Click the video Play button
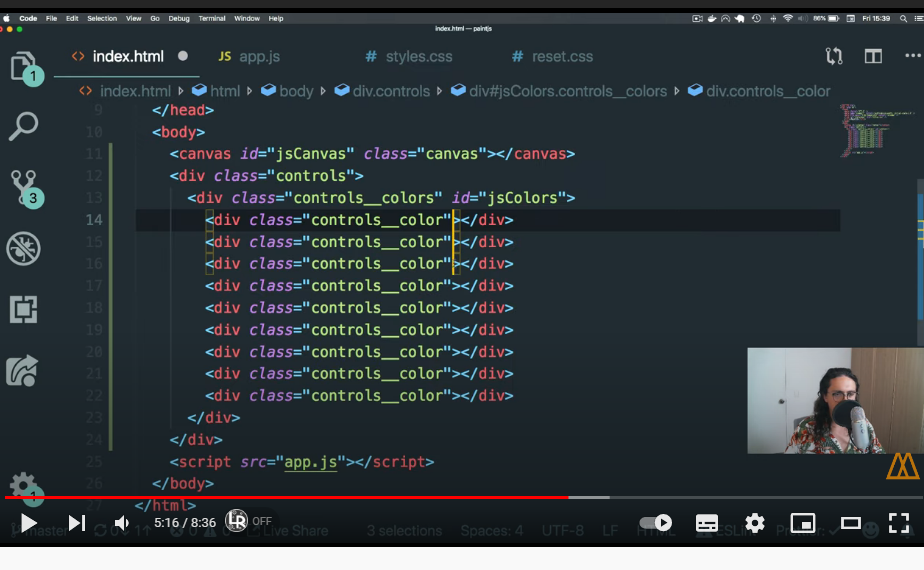The height and width of the screenshot is (570, 924). coord(28,522)
